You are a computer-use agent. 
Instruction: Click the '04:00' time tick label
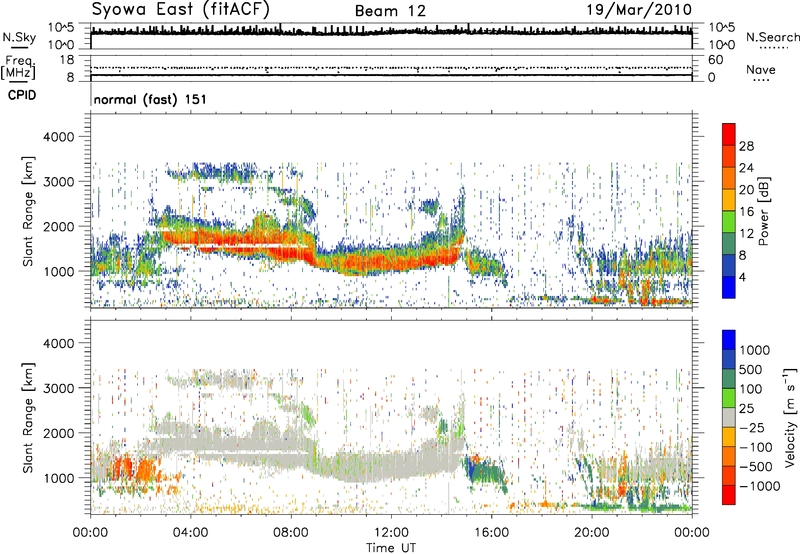click(191, 533)
